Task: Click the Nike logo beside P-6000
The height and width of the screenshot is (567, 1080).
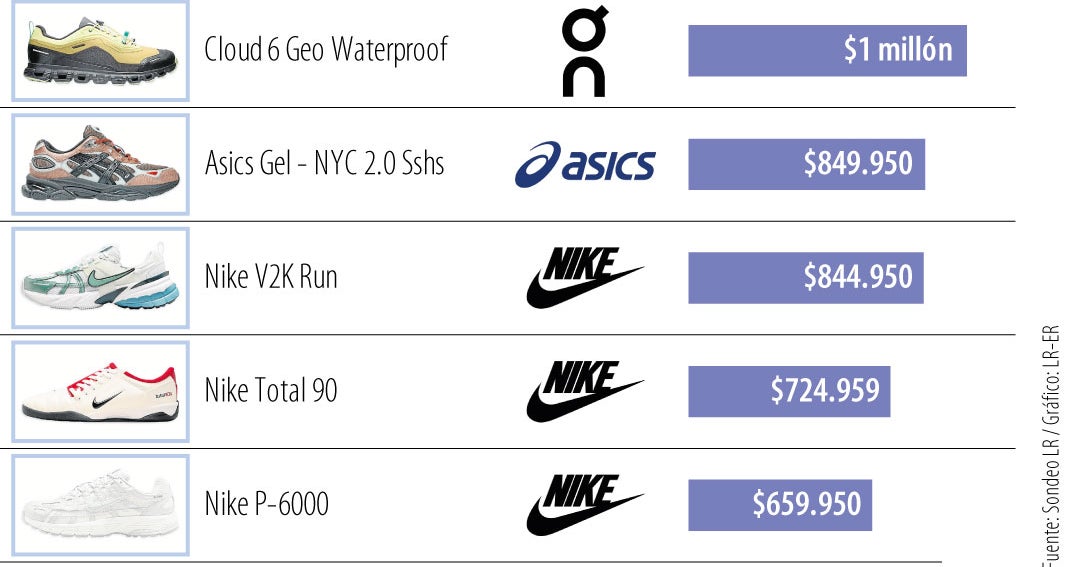Action: pos(585,505)
